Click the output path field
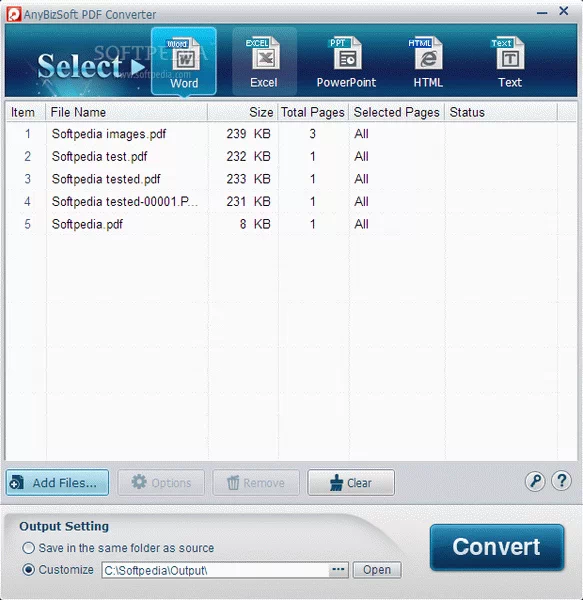This screenshot has width=583, height=600. (x=215, y=570)
